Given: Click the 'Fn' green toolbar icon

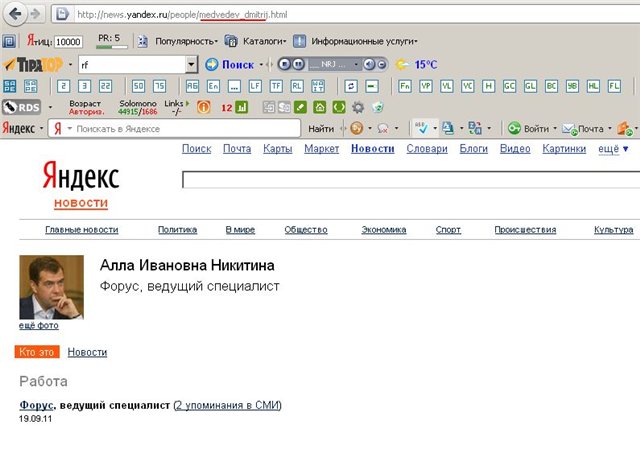Looking at the screenshot, I should click(404, 86).
